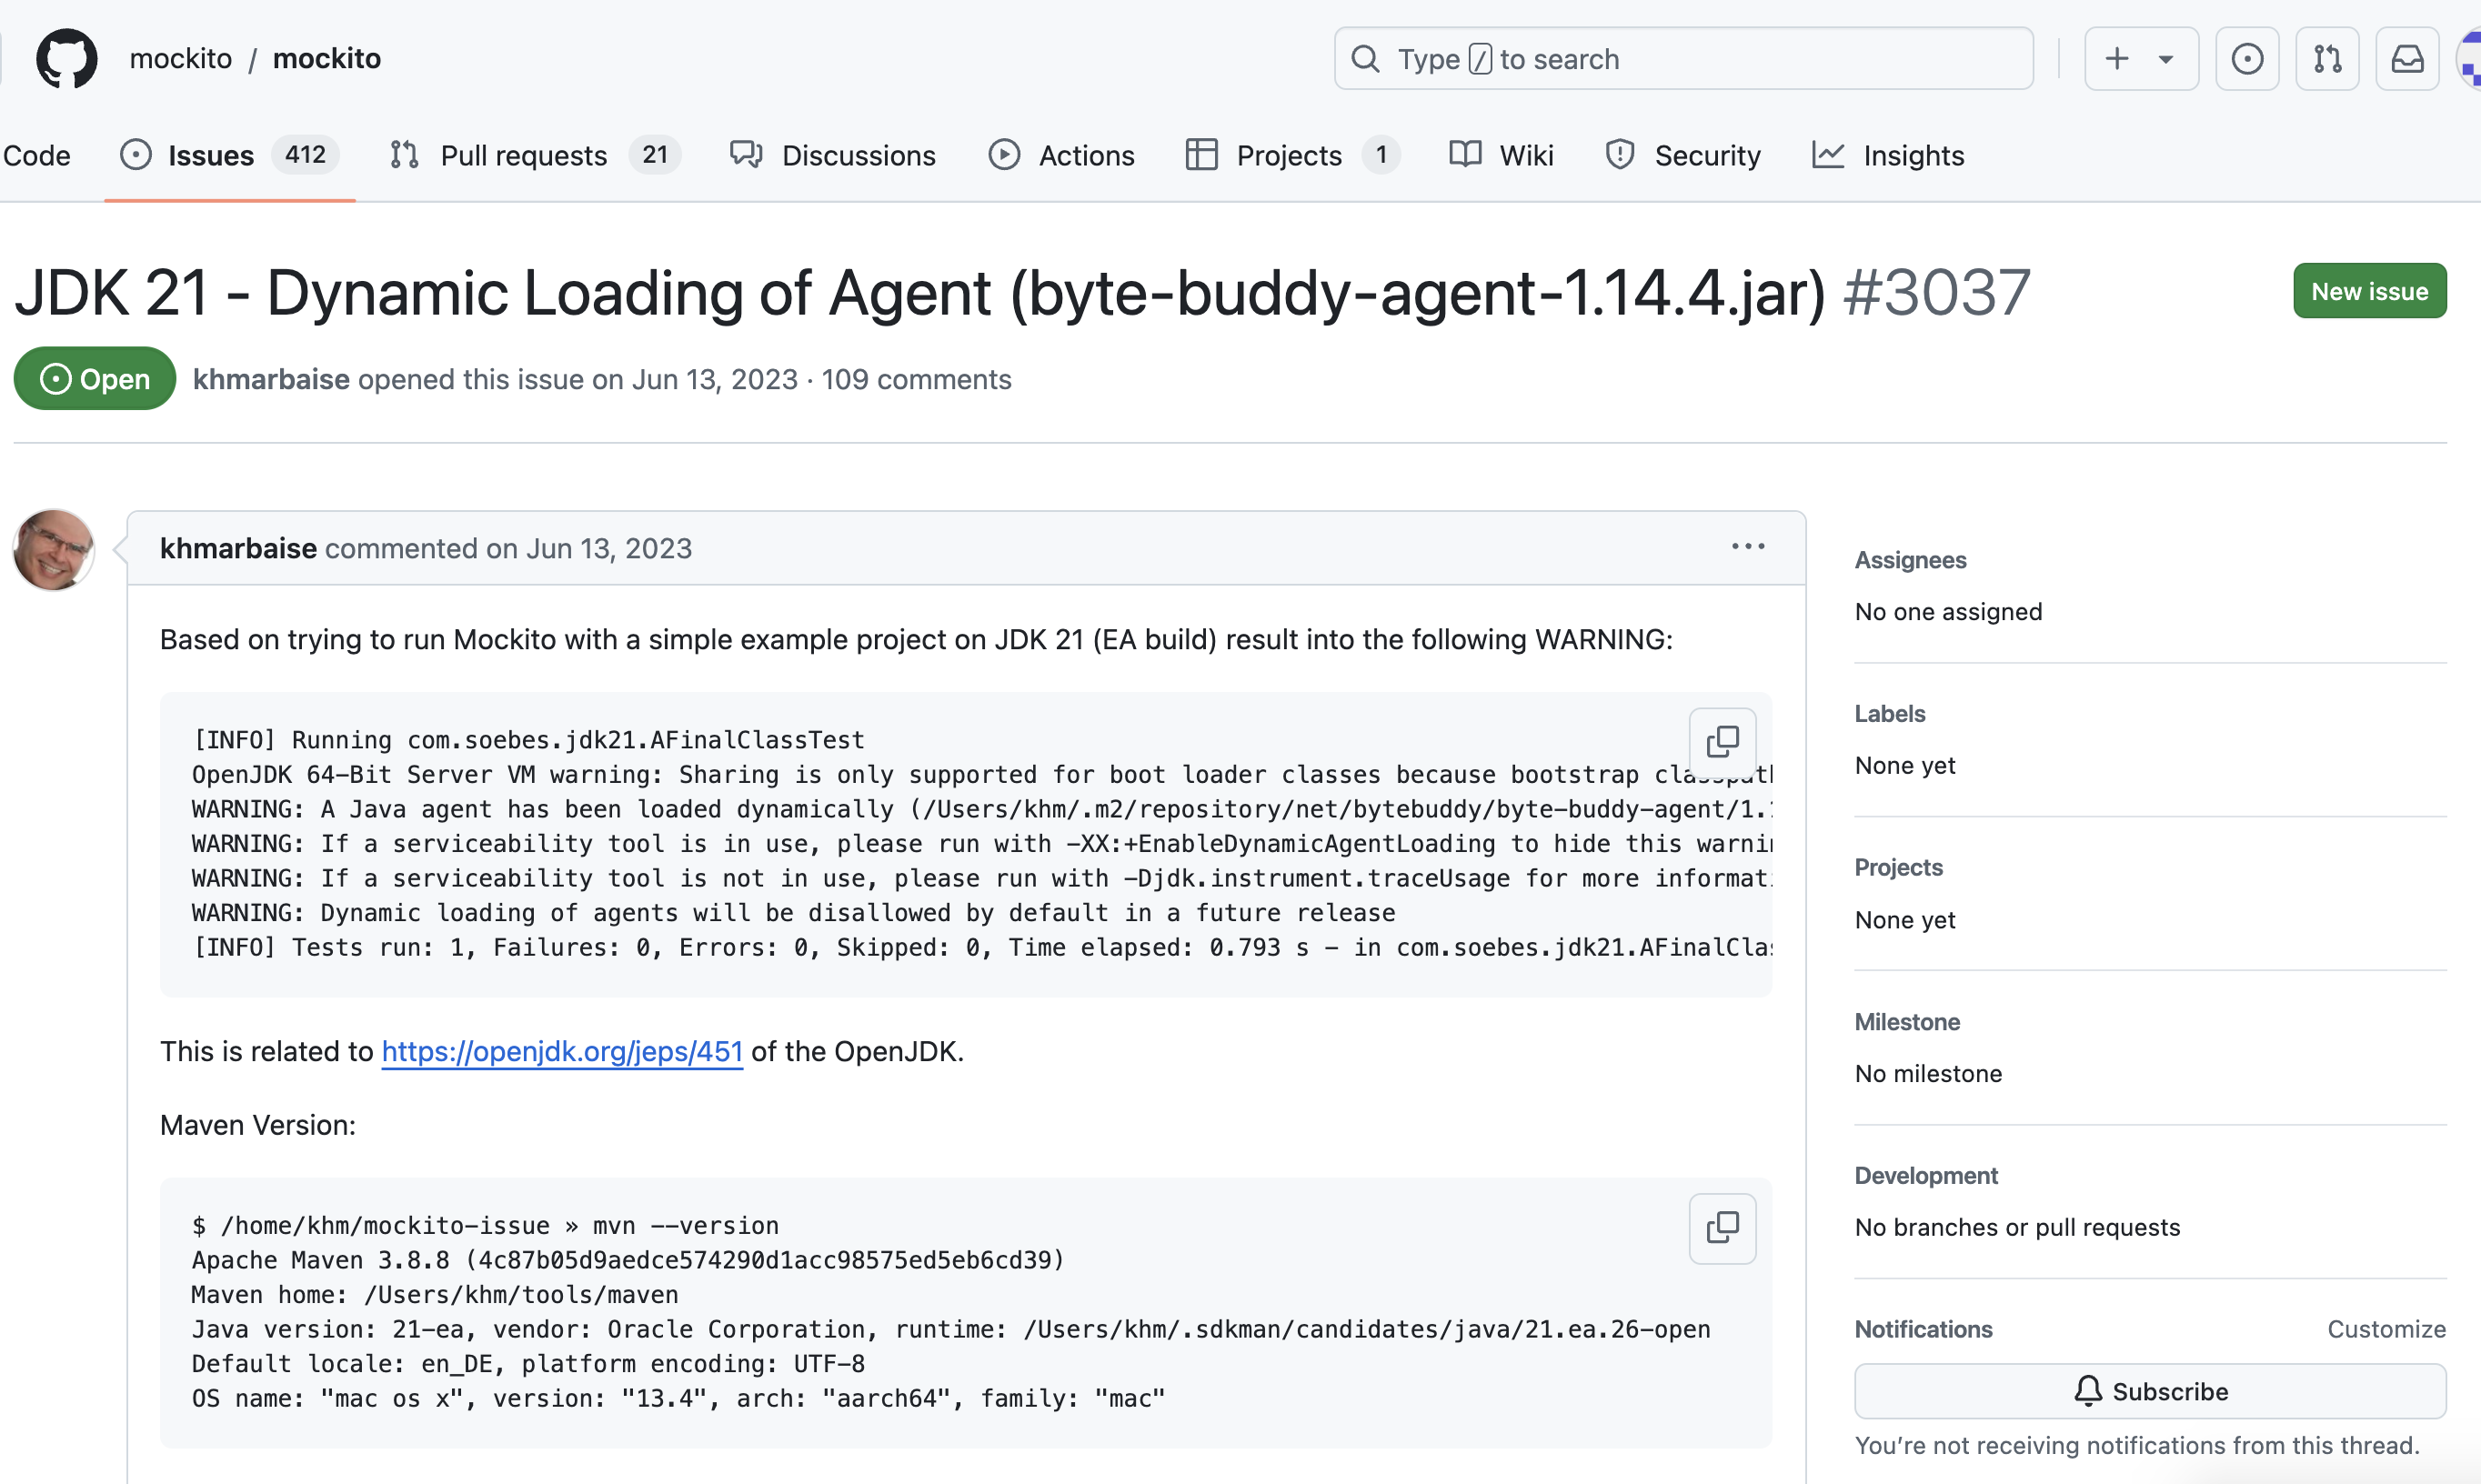This screenshot has width=2481, height=1484.
Task: Open the mockito organization link
Action: (x=181, y=59)
